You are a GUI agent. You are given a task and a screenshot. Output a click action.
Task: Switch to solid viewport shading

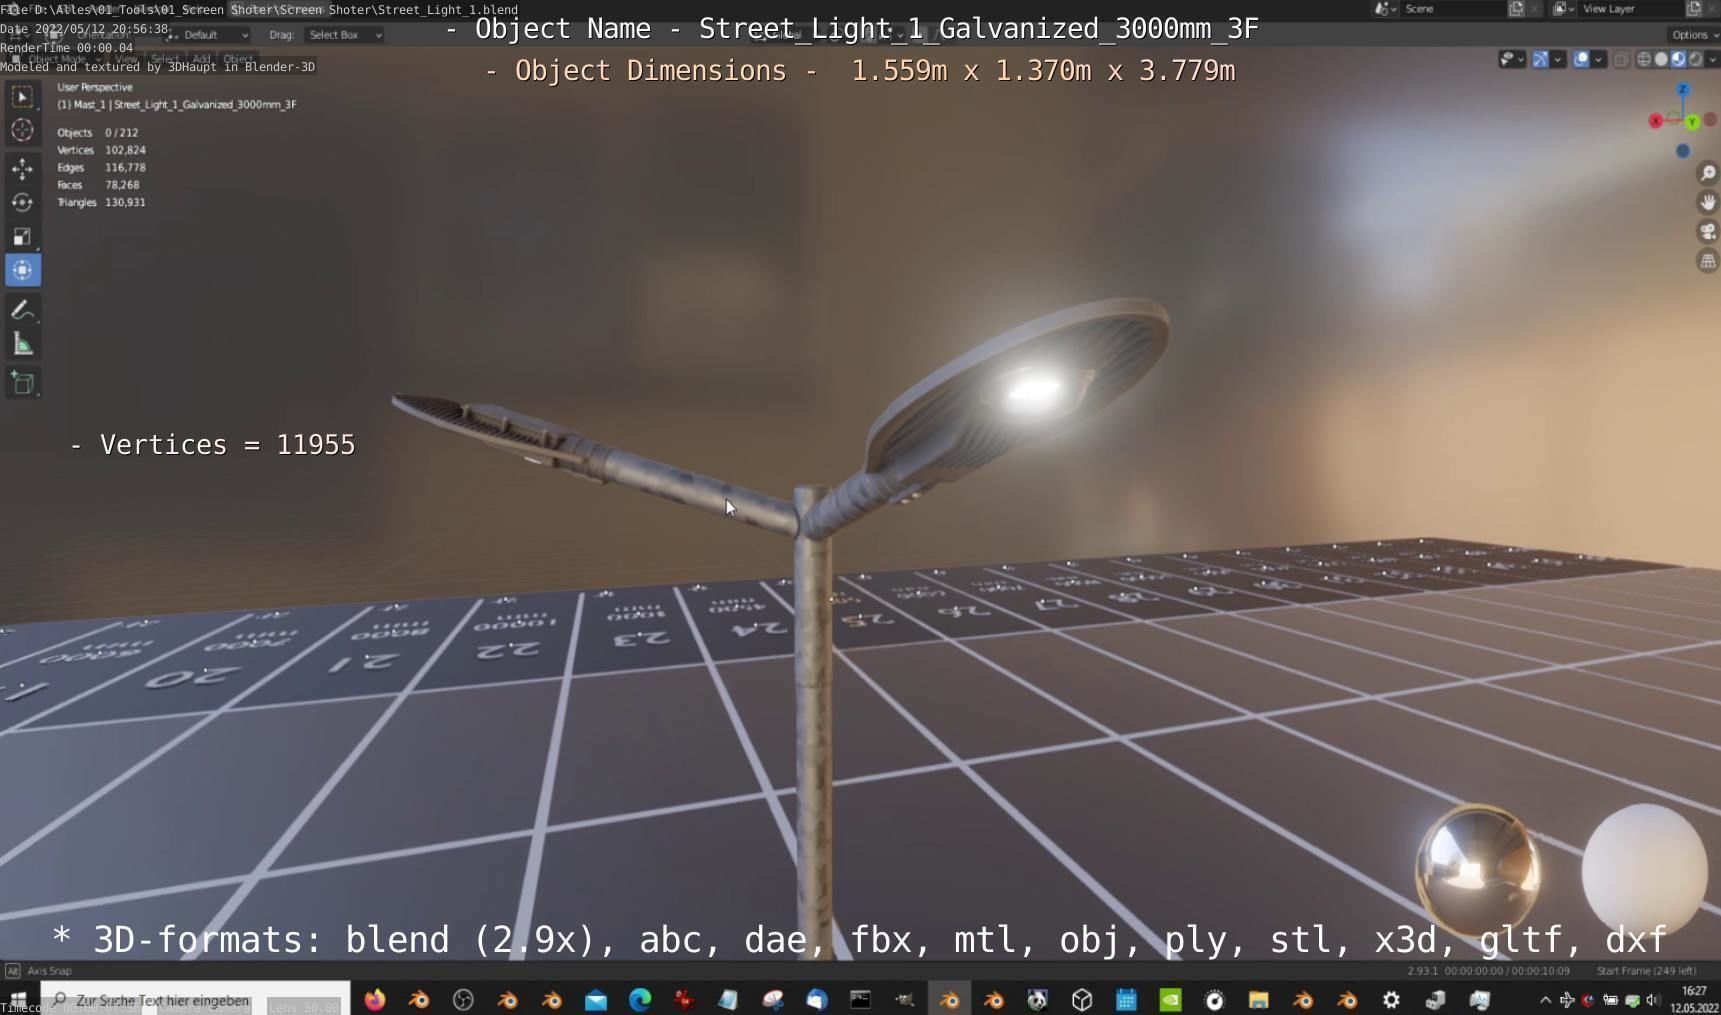pyautogui.click(x=1661, y=60)
